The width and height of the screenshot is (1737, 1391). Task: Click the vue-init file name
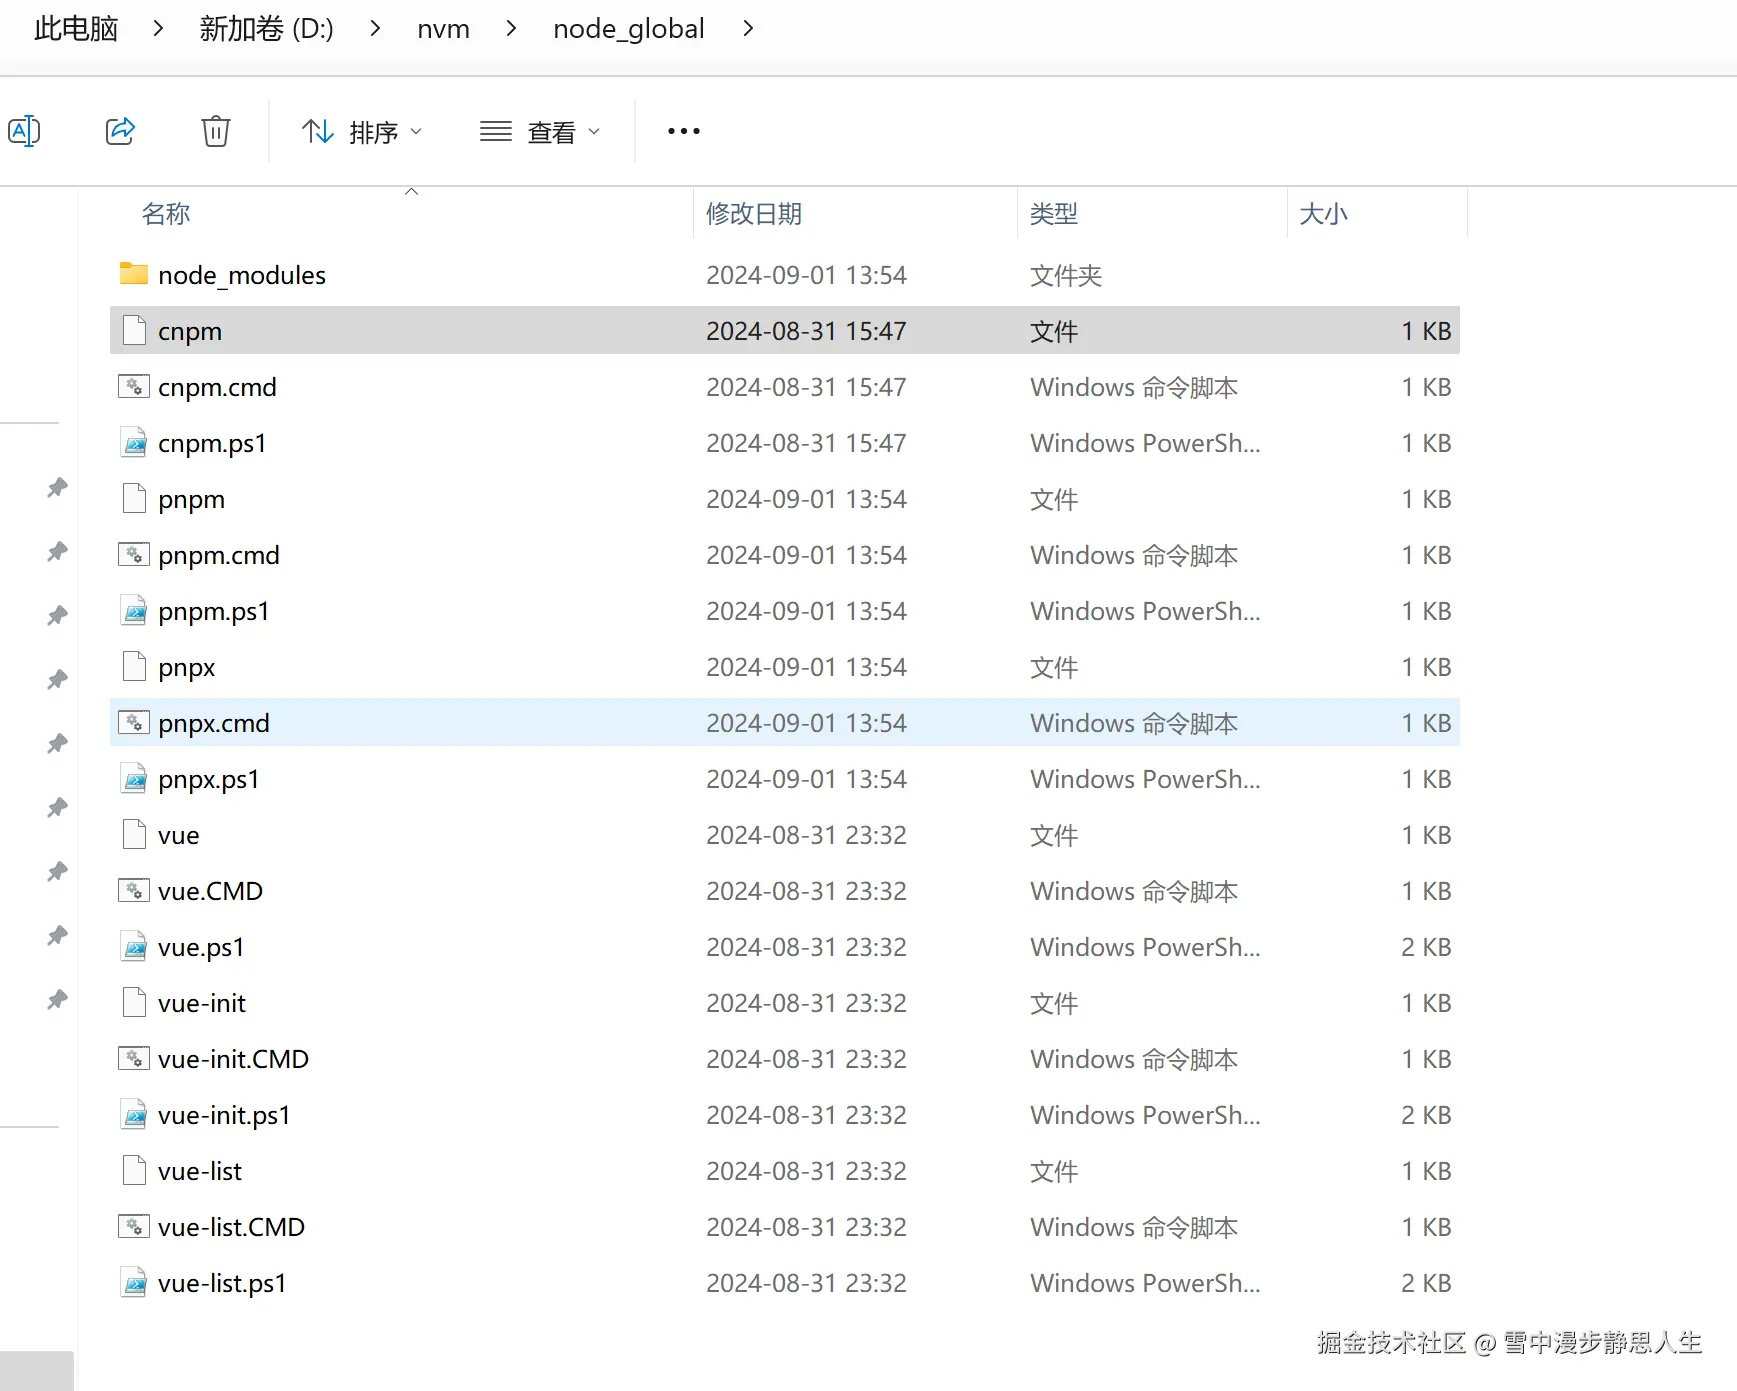pyautogui.click(x=202, y=1003)
